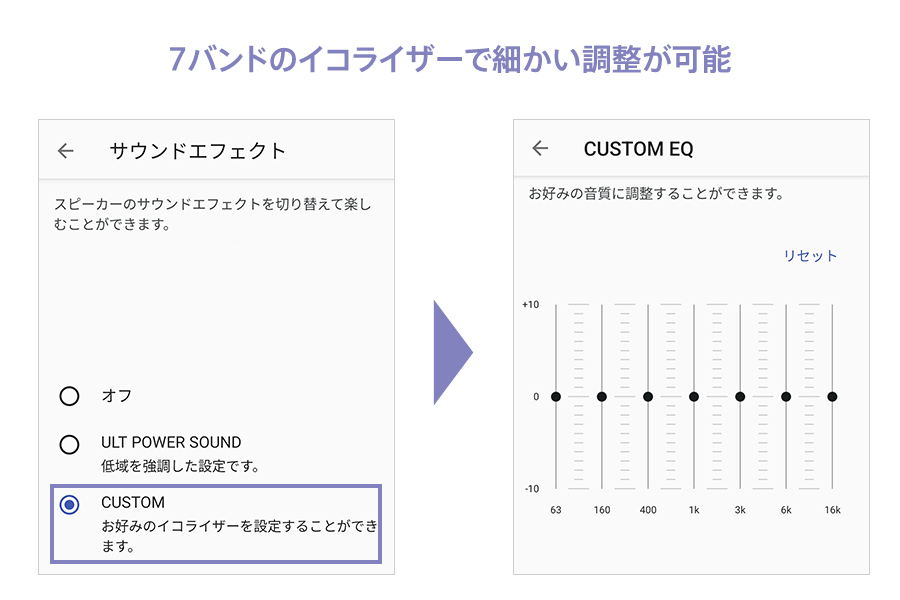This screenshot has width=900, height=600.
Task: Select the オフ radio button
Action: [x=69, y=396]
